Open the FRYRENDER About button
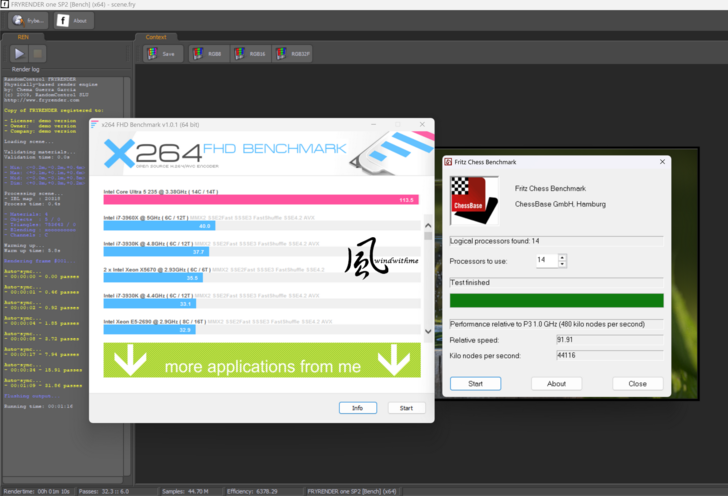The height and width of the screenshot is (496, 728). [x=72, y=20]
